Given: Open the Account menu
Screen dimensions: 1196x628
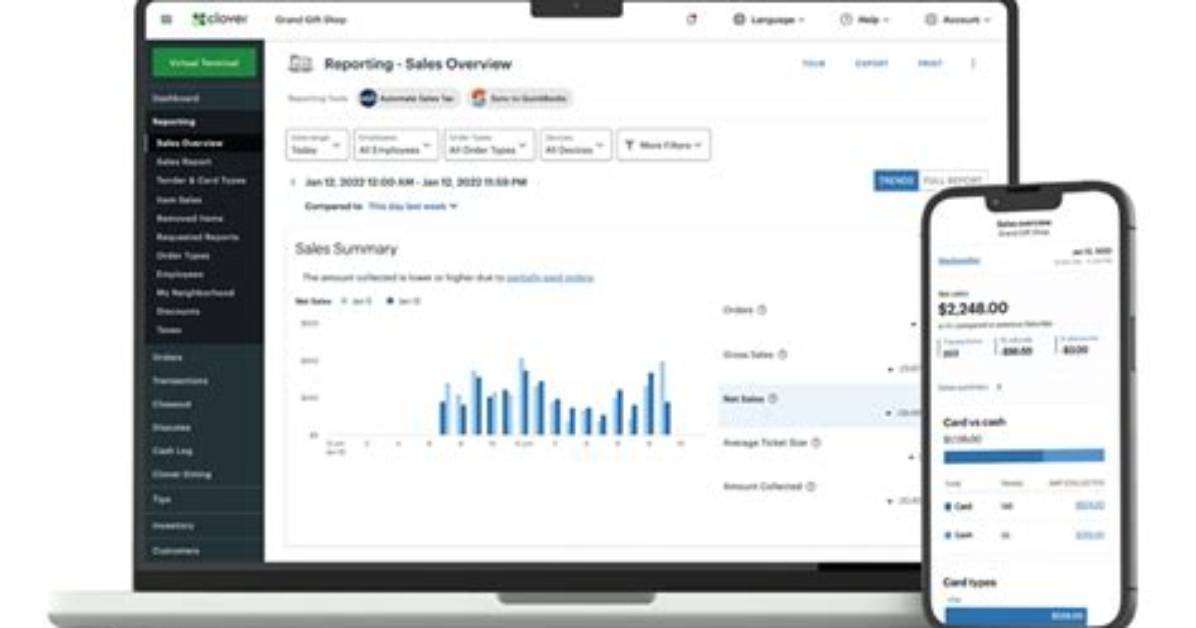Looking at the screenshot, I should 957,20.
